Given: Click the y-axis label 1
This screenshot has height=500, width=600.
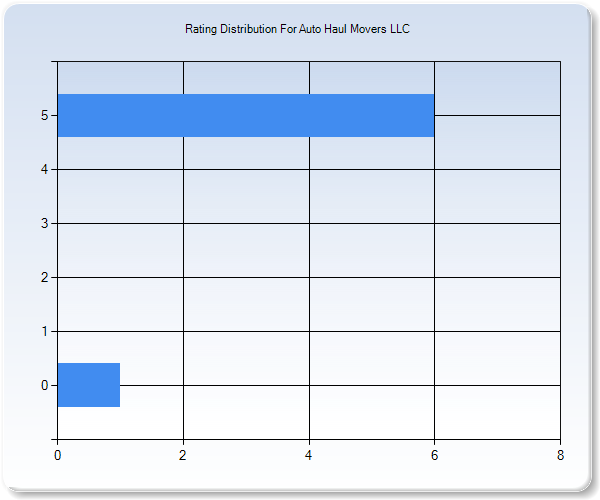Looking at the screenshot, I should tap(45, 331).
